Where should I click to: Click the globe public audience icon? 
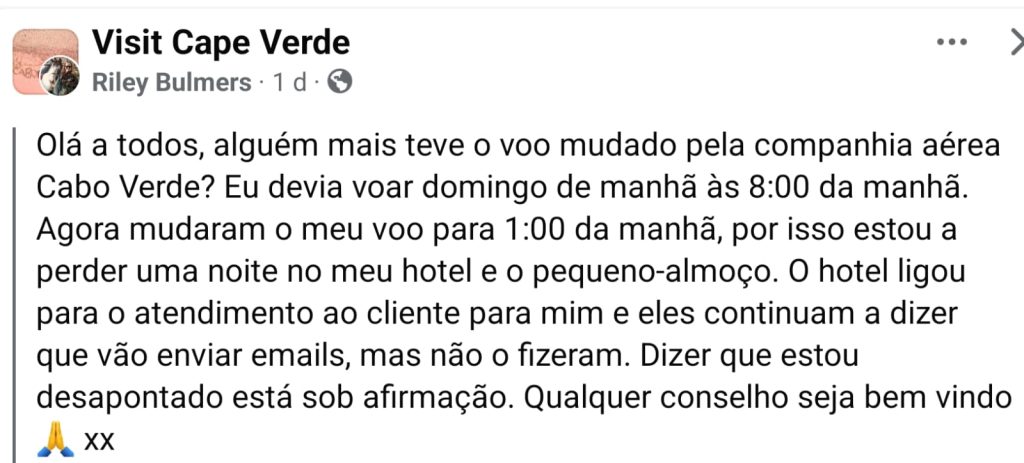pyautogui.click(x=340, y=82)
